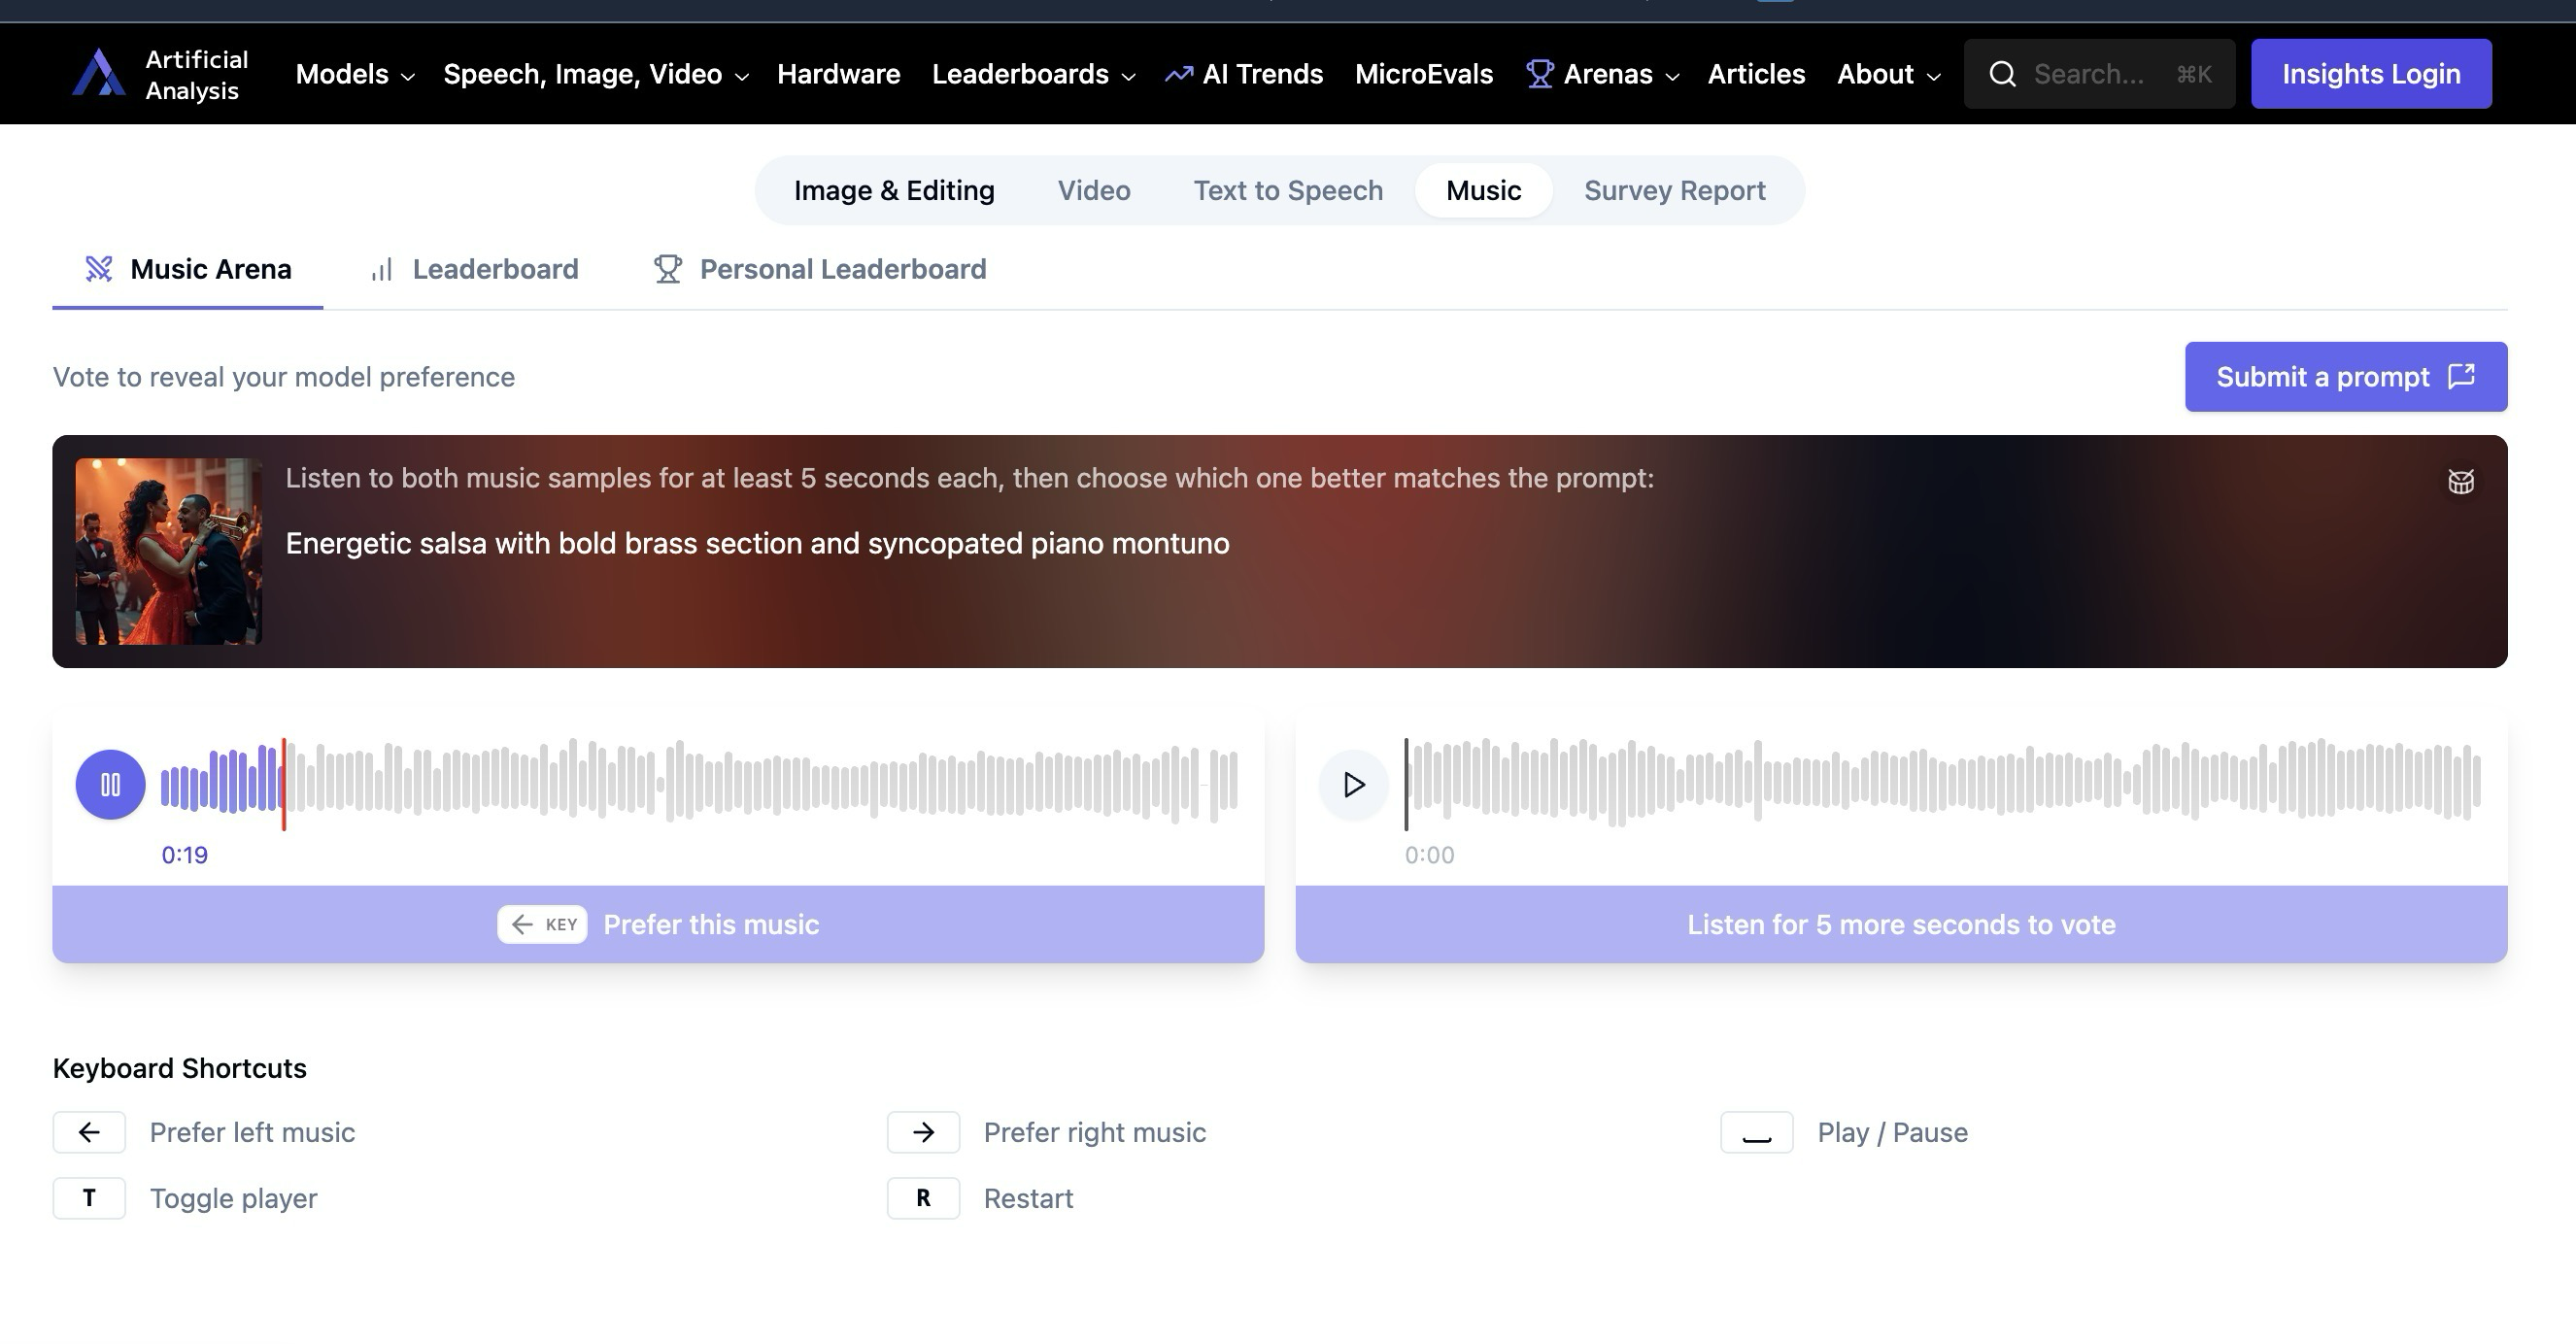Open the Speech, Image, Video dropdown
The image size is (2576, 1344).
click(595, 74)
